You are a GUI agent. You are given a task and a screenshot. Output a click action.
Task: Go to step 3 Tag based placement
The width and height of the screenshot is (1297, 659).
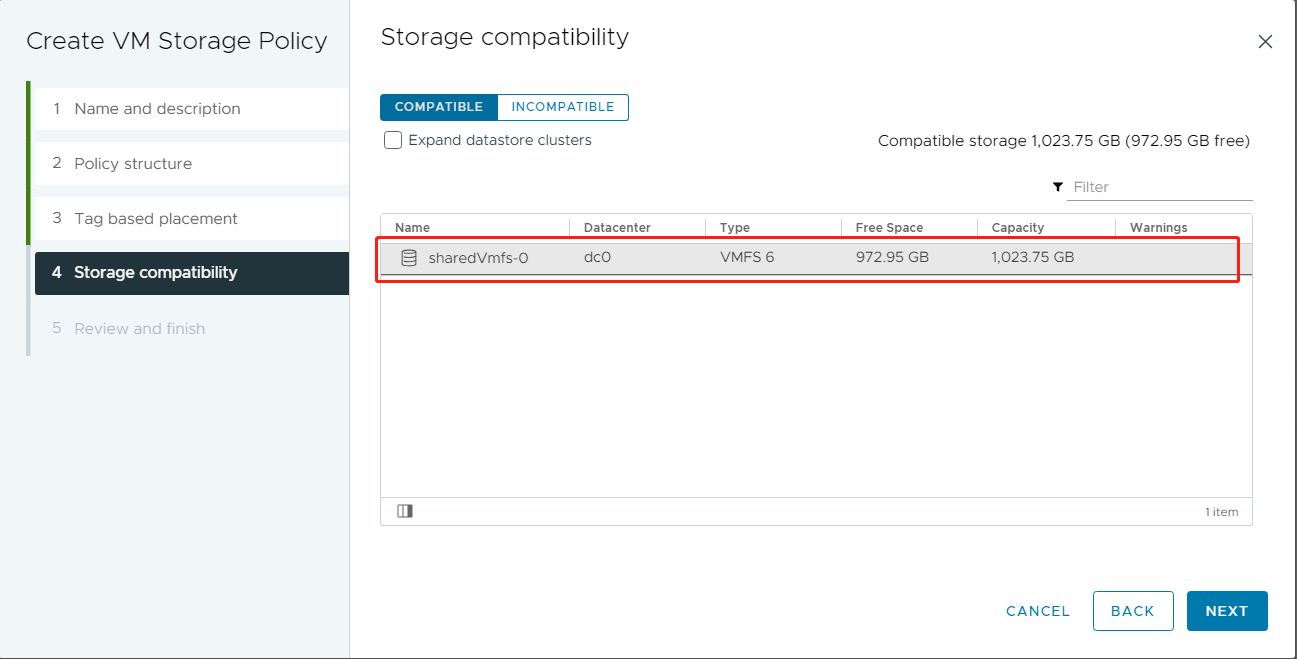pos(191,218)
